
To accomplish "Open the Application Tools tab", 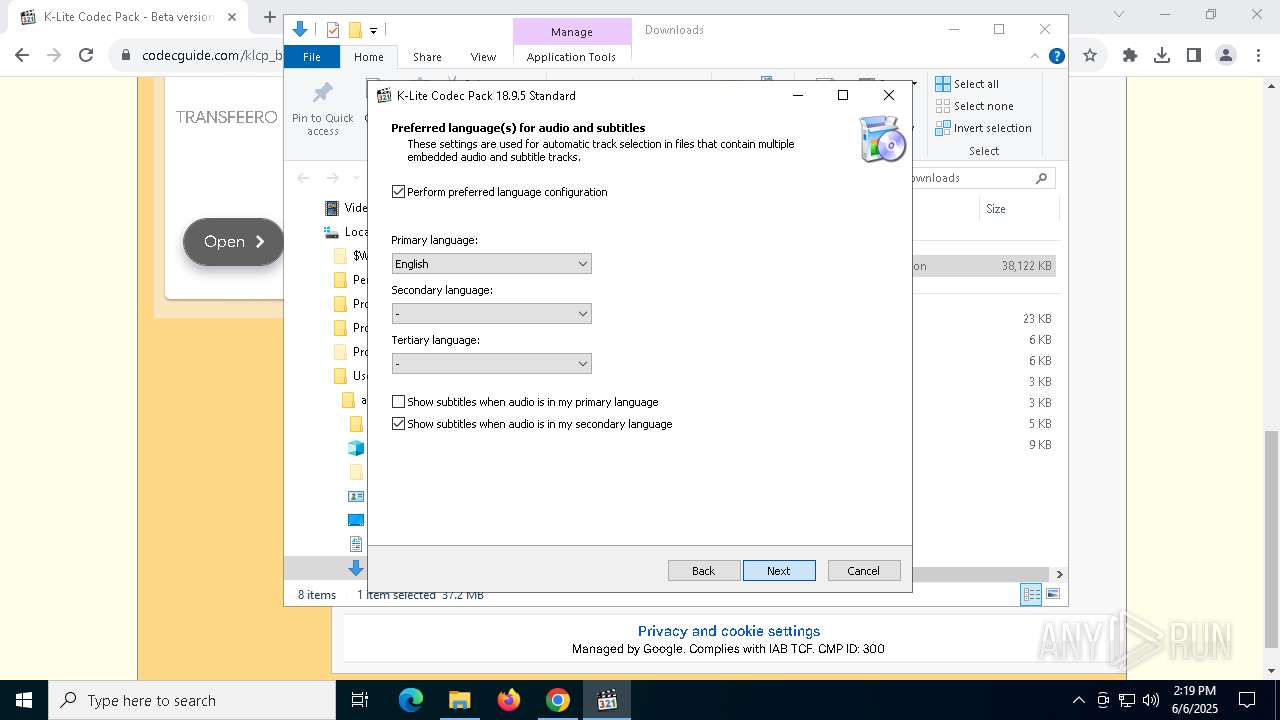I will [x=571, y=57].
